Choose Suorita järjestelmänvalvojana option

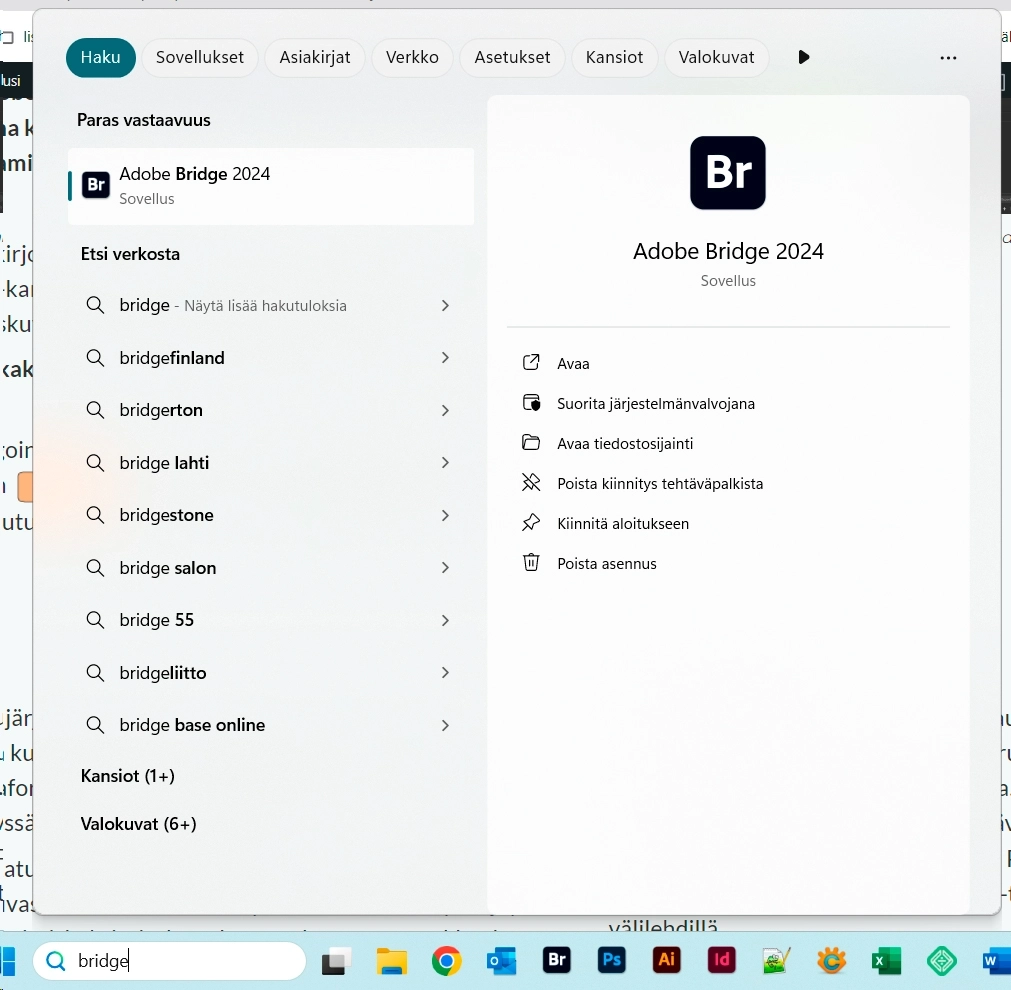[x=655, y=404]
